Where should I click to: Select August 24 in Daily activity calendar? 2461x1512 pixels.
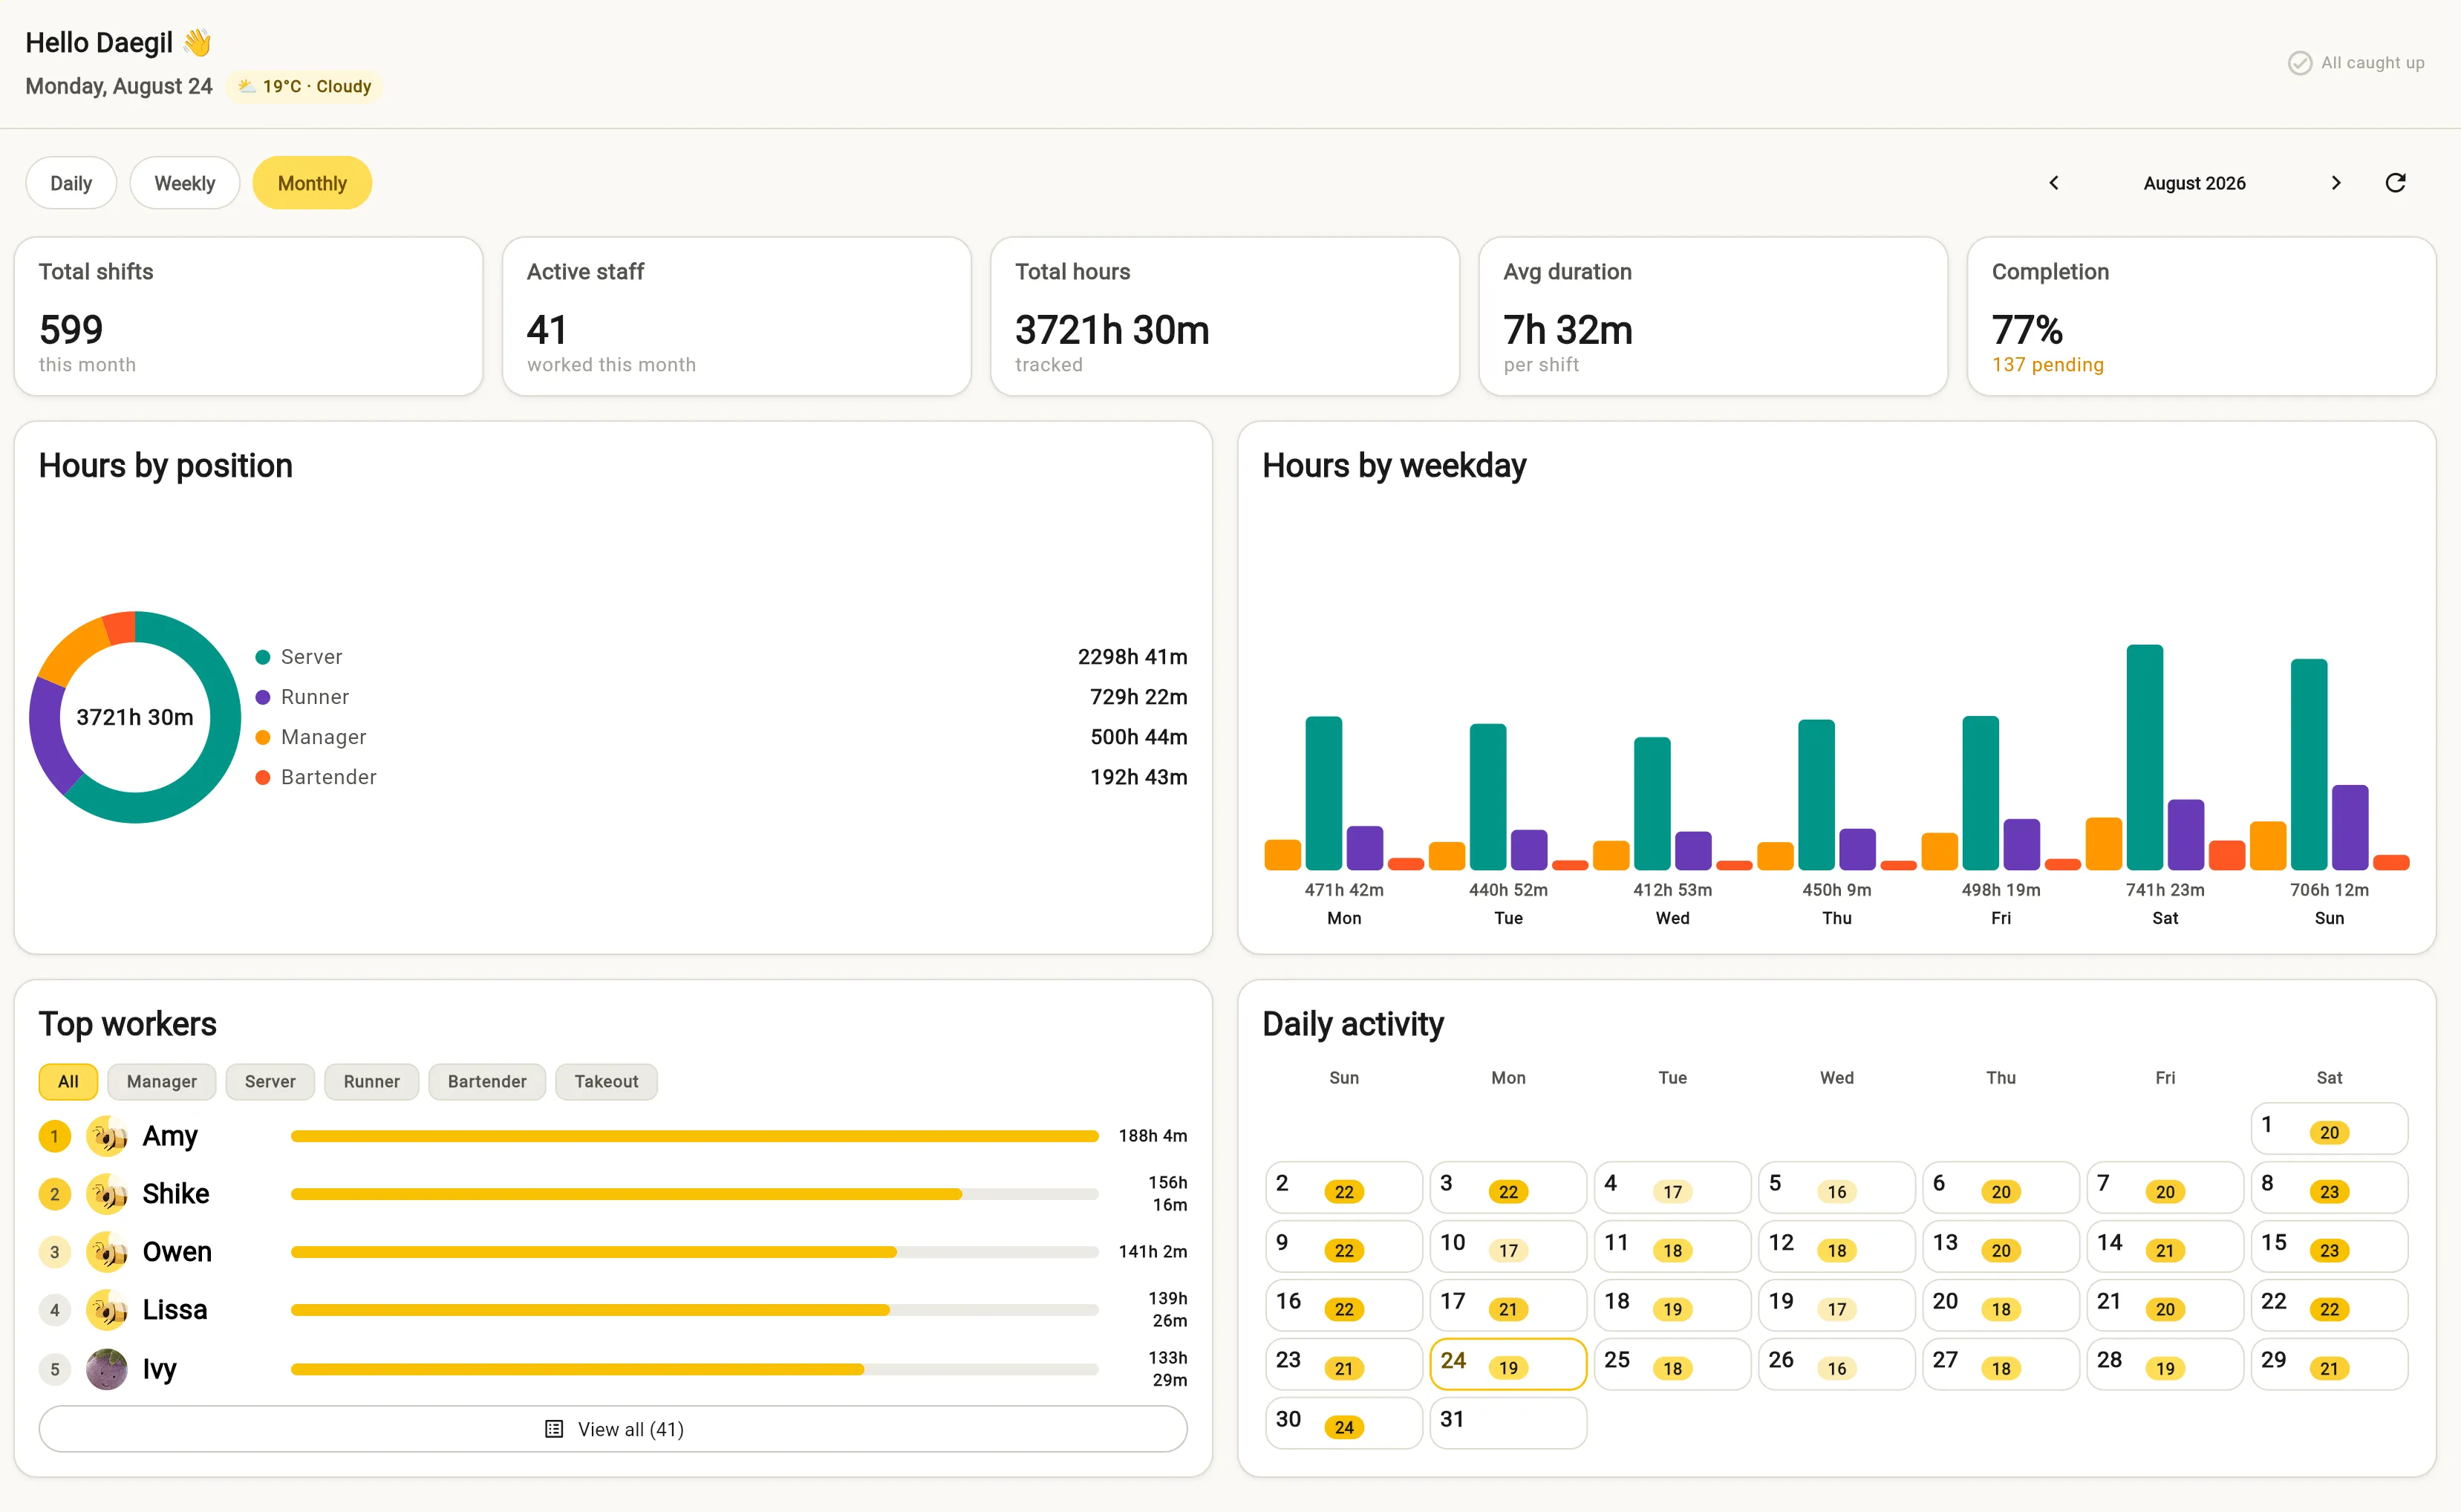click(1508, 1364)
